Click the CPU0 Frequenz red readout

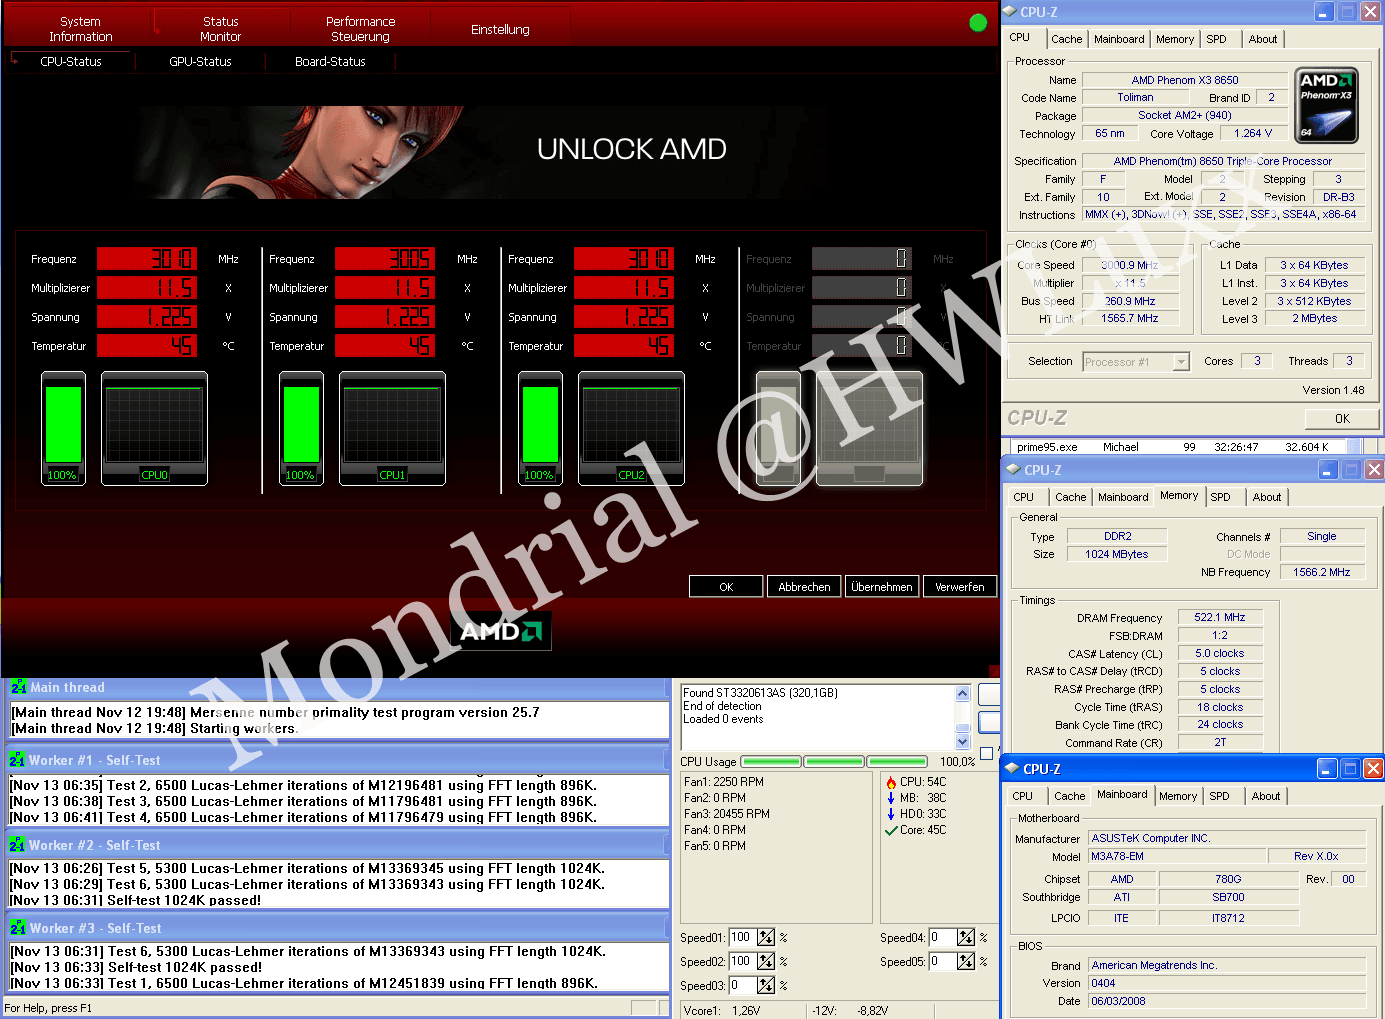(147, 259)
